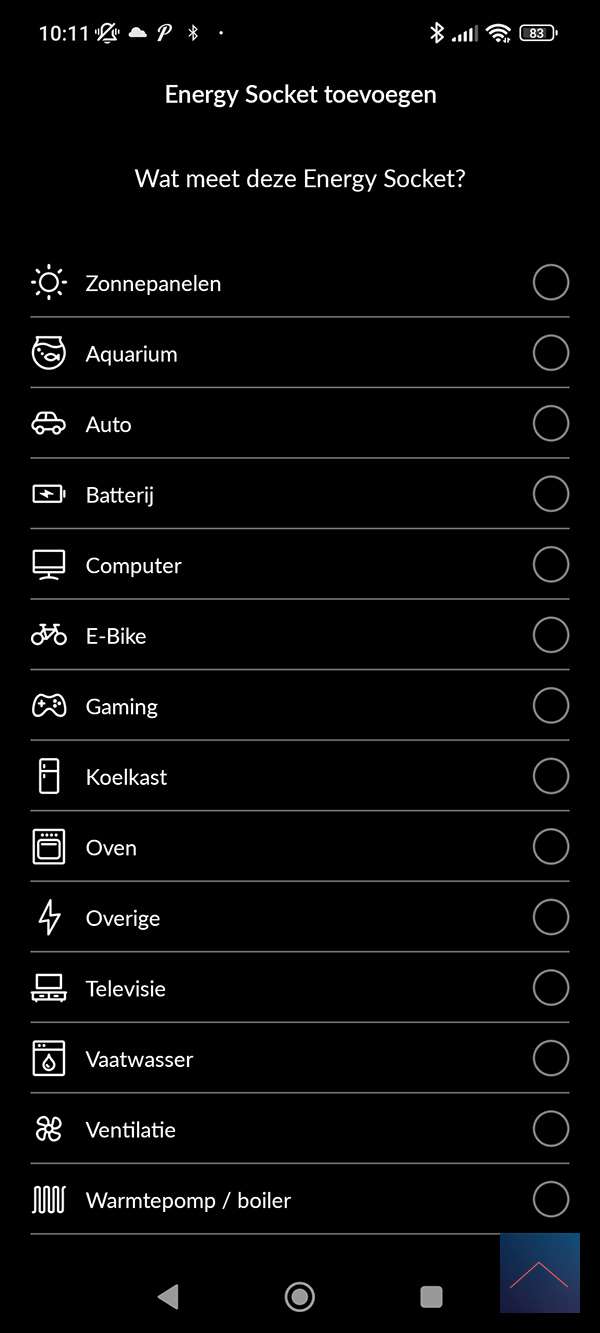
Task: Tap the Gaming controller icon
Action: tap(48, 706)
